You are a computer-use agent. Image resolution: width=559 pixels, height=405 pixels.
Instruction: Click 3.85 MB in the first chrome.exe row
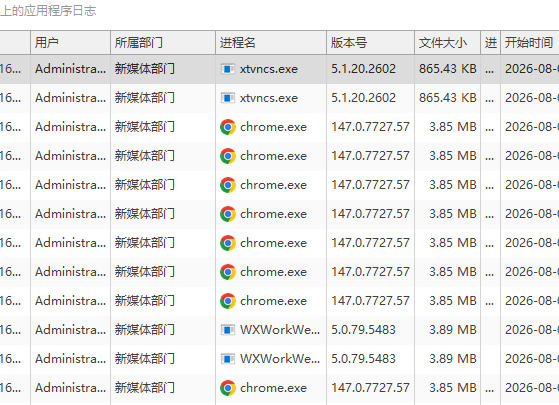453,127
